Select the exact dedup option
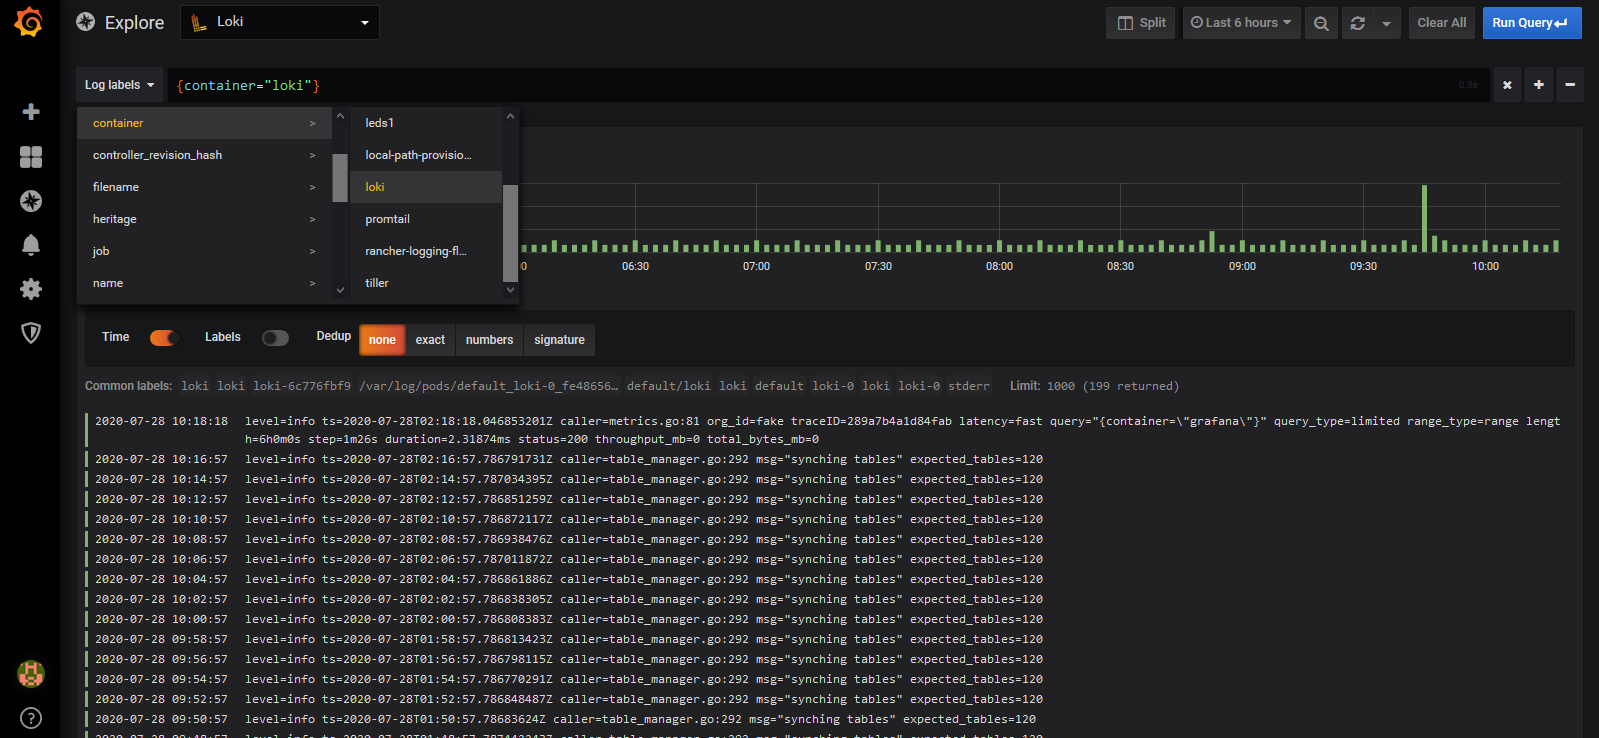This screenshot has width=1599, height=738. click(430, 340)
